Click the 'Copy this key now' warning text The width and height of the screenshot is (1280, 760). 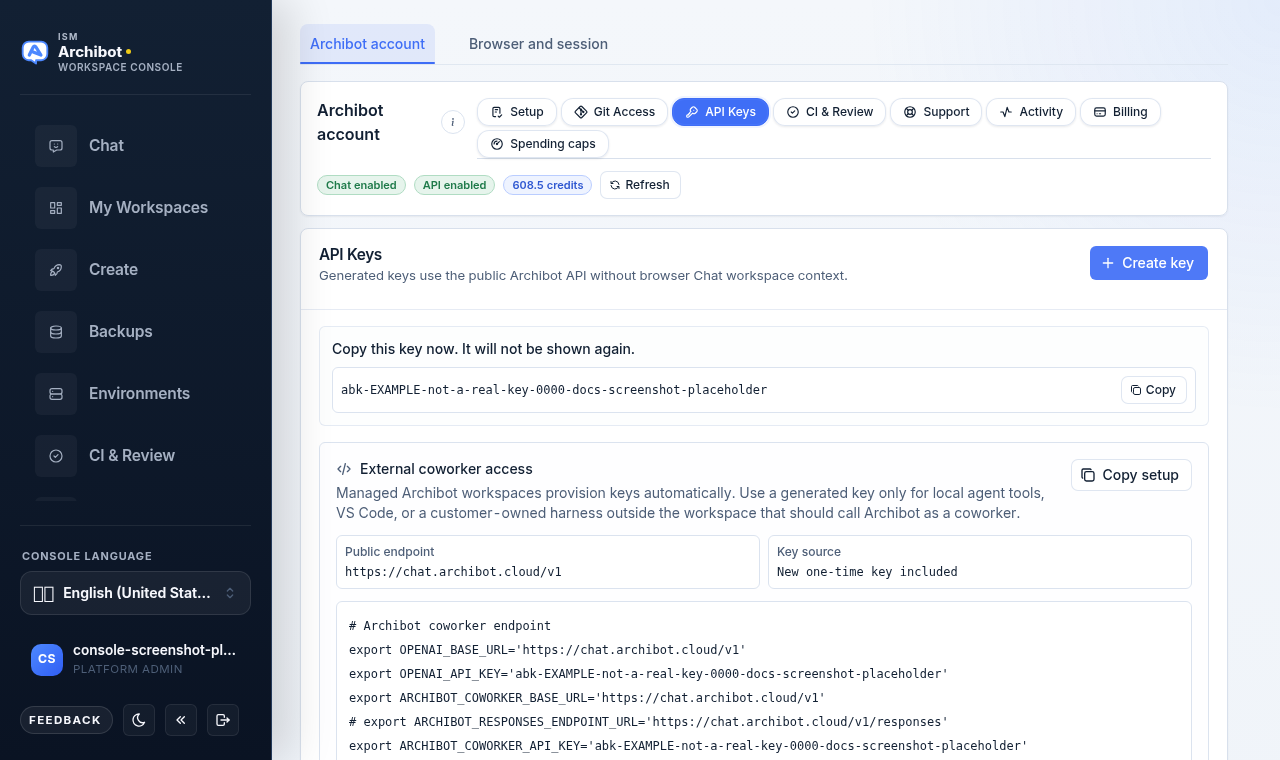[x=483, y=349]
